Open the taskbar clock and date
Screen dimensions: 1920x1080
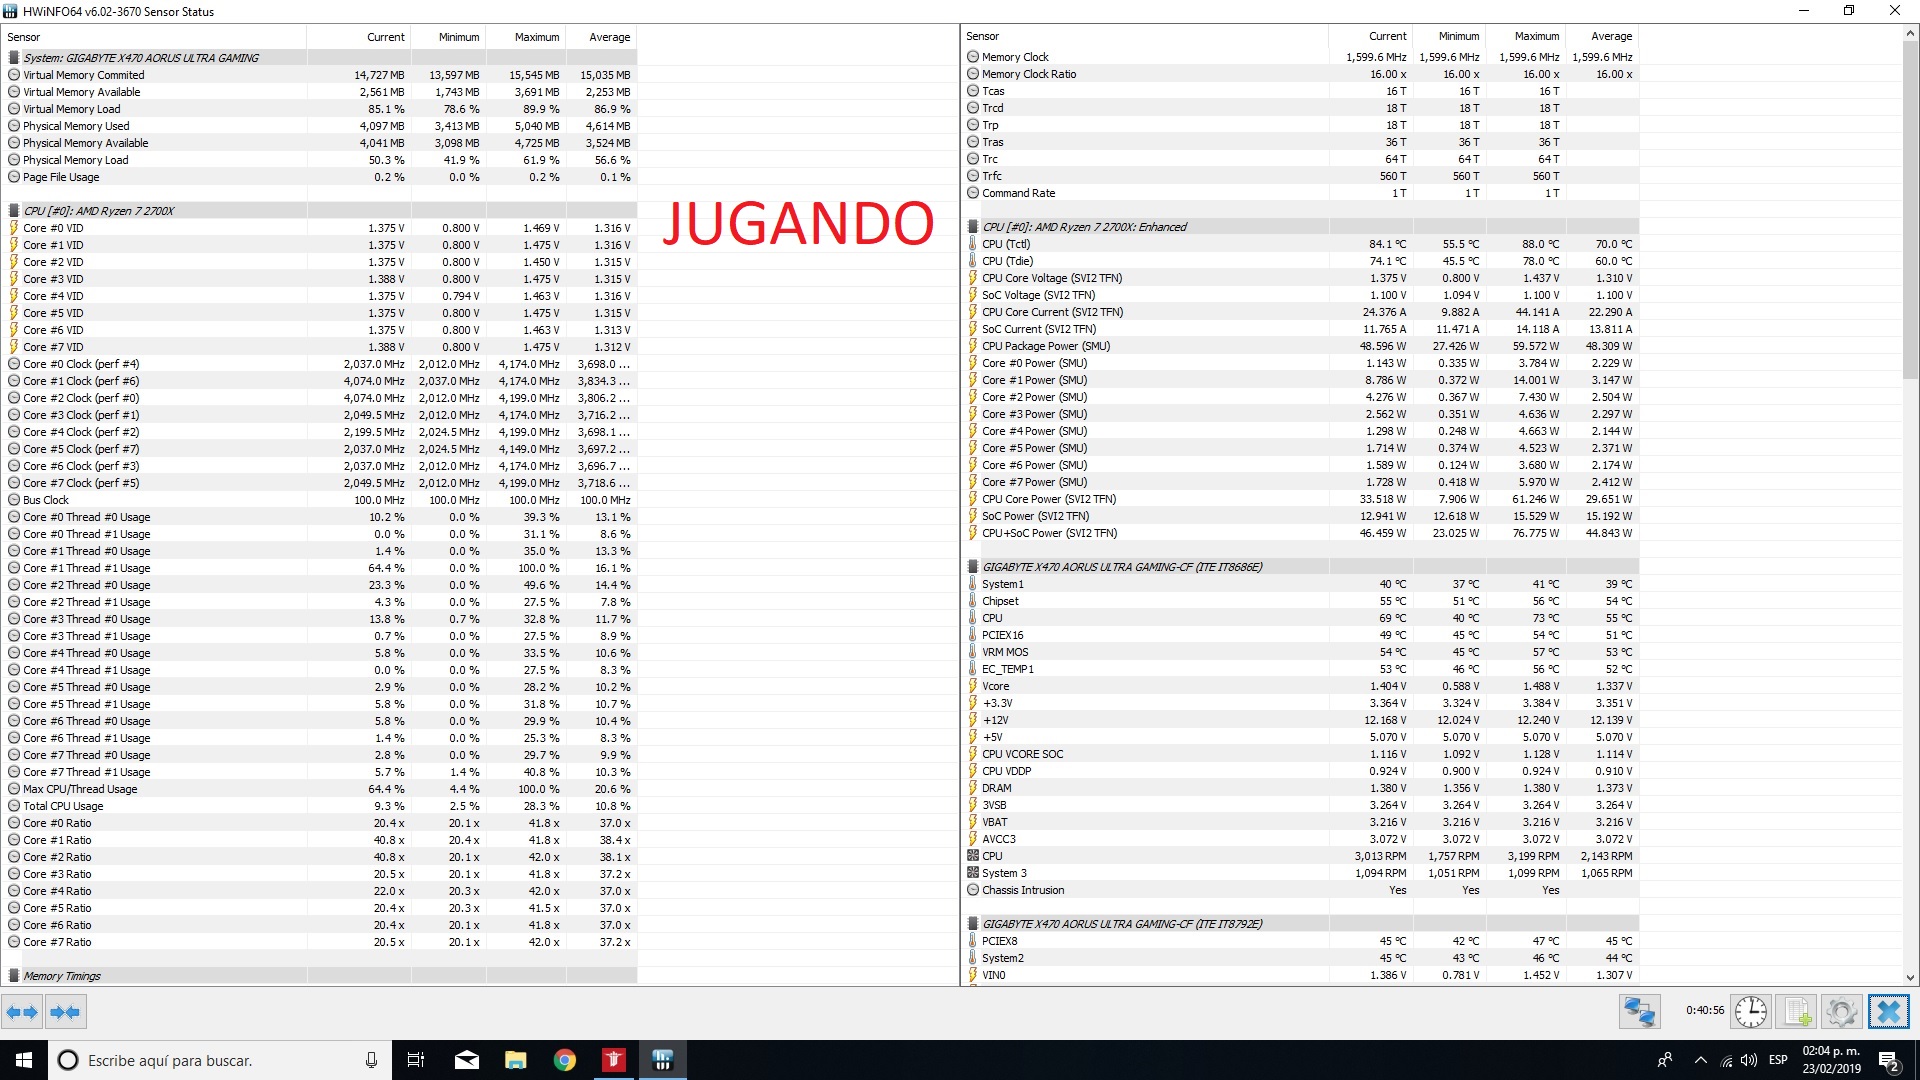1831,1060
